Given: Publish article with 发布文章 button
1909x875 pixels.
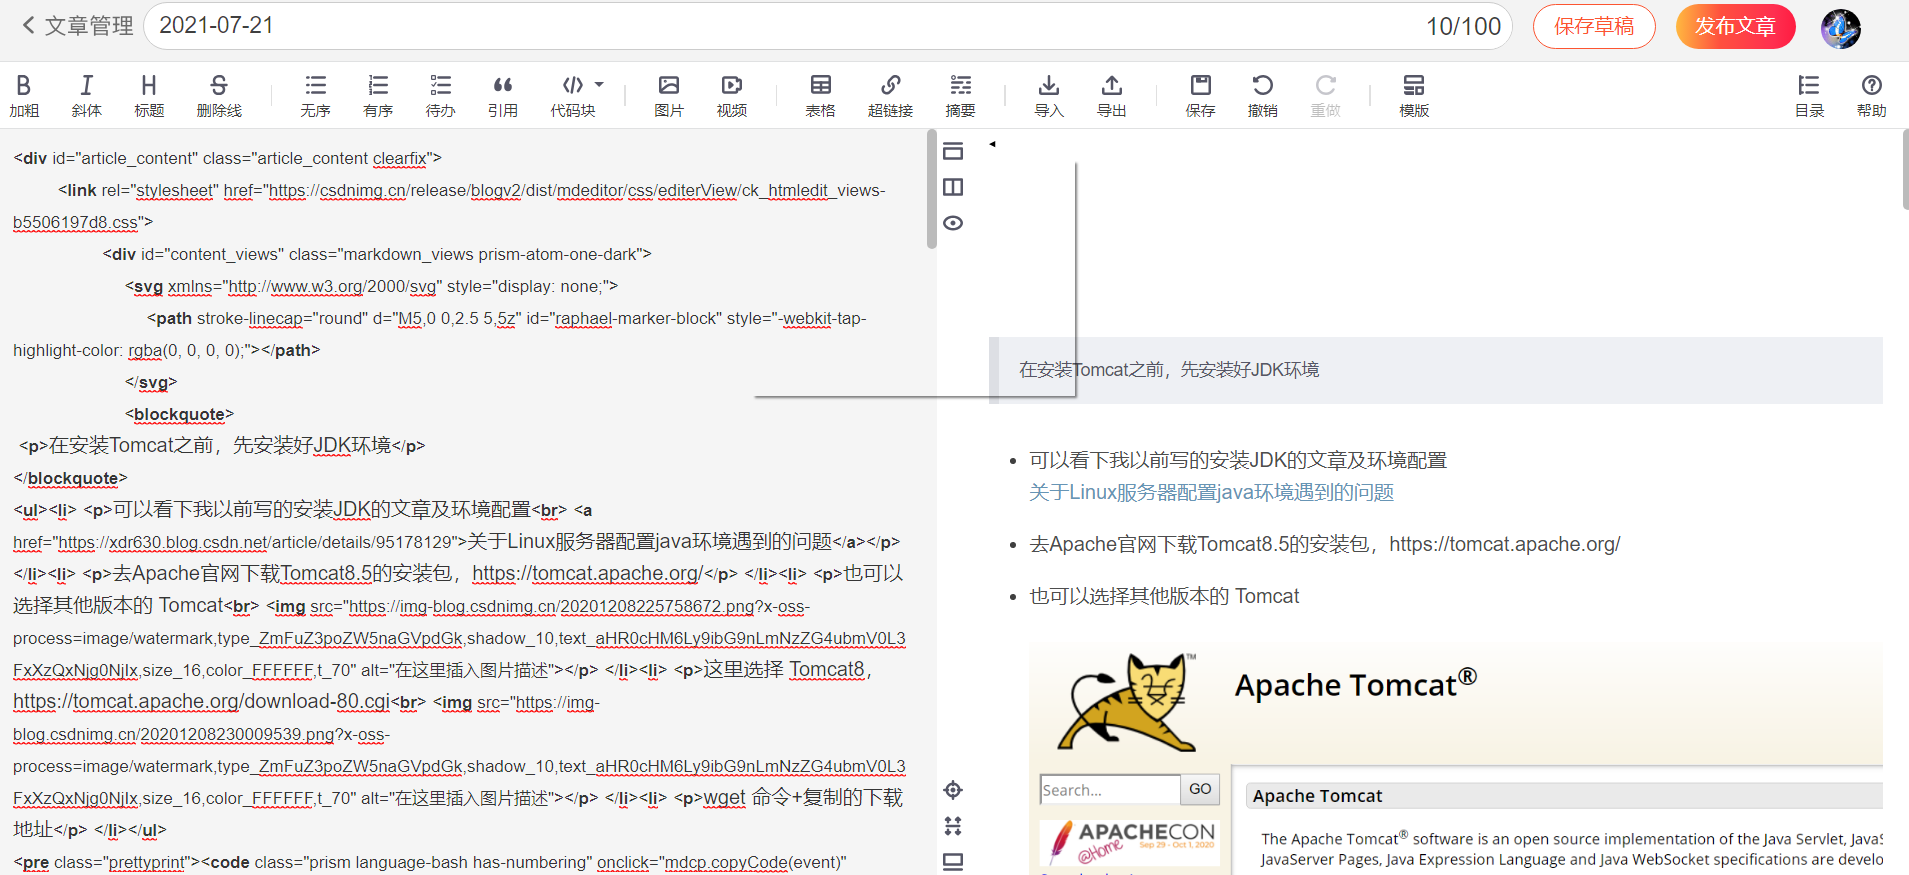Looking at the screenshot, I should (x=1735, y=26).
